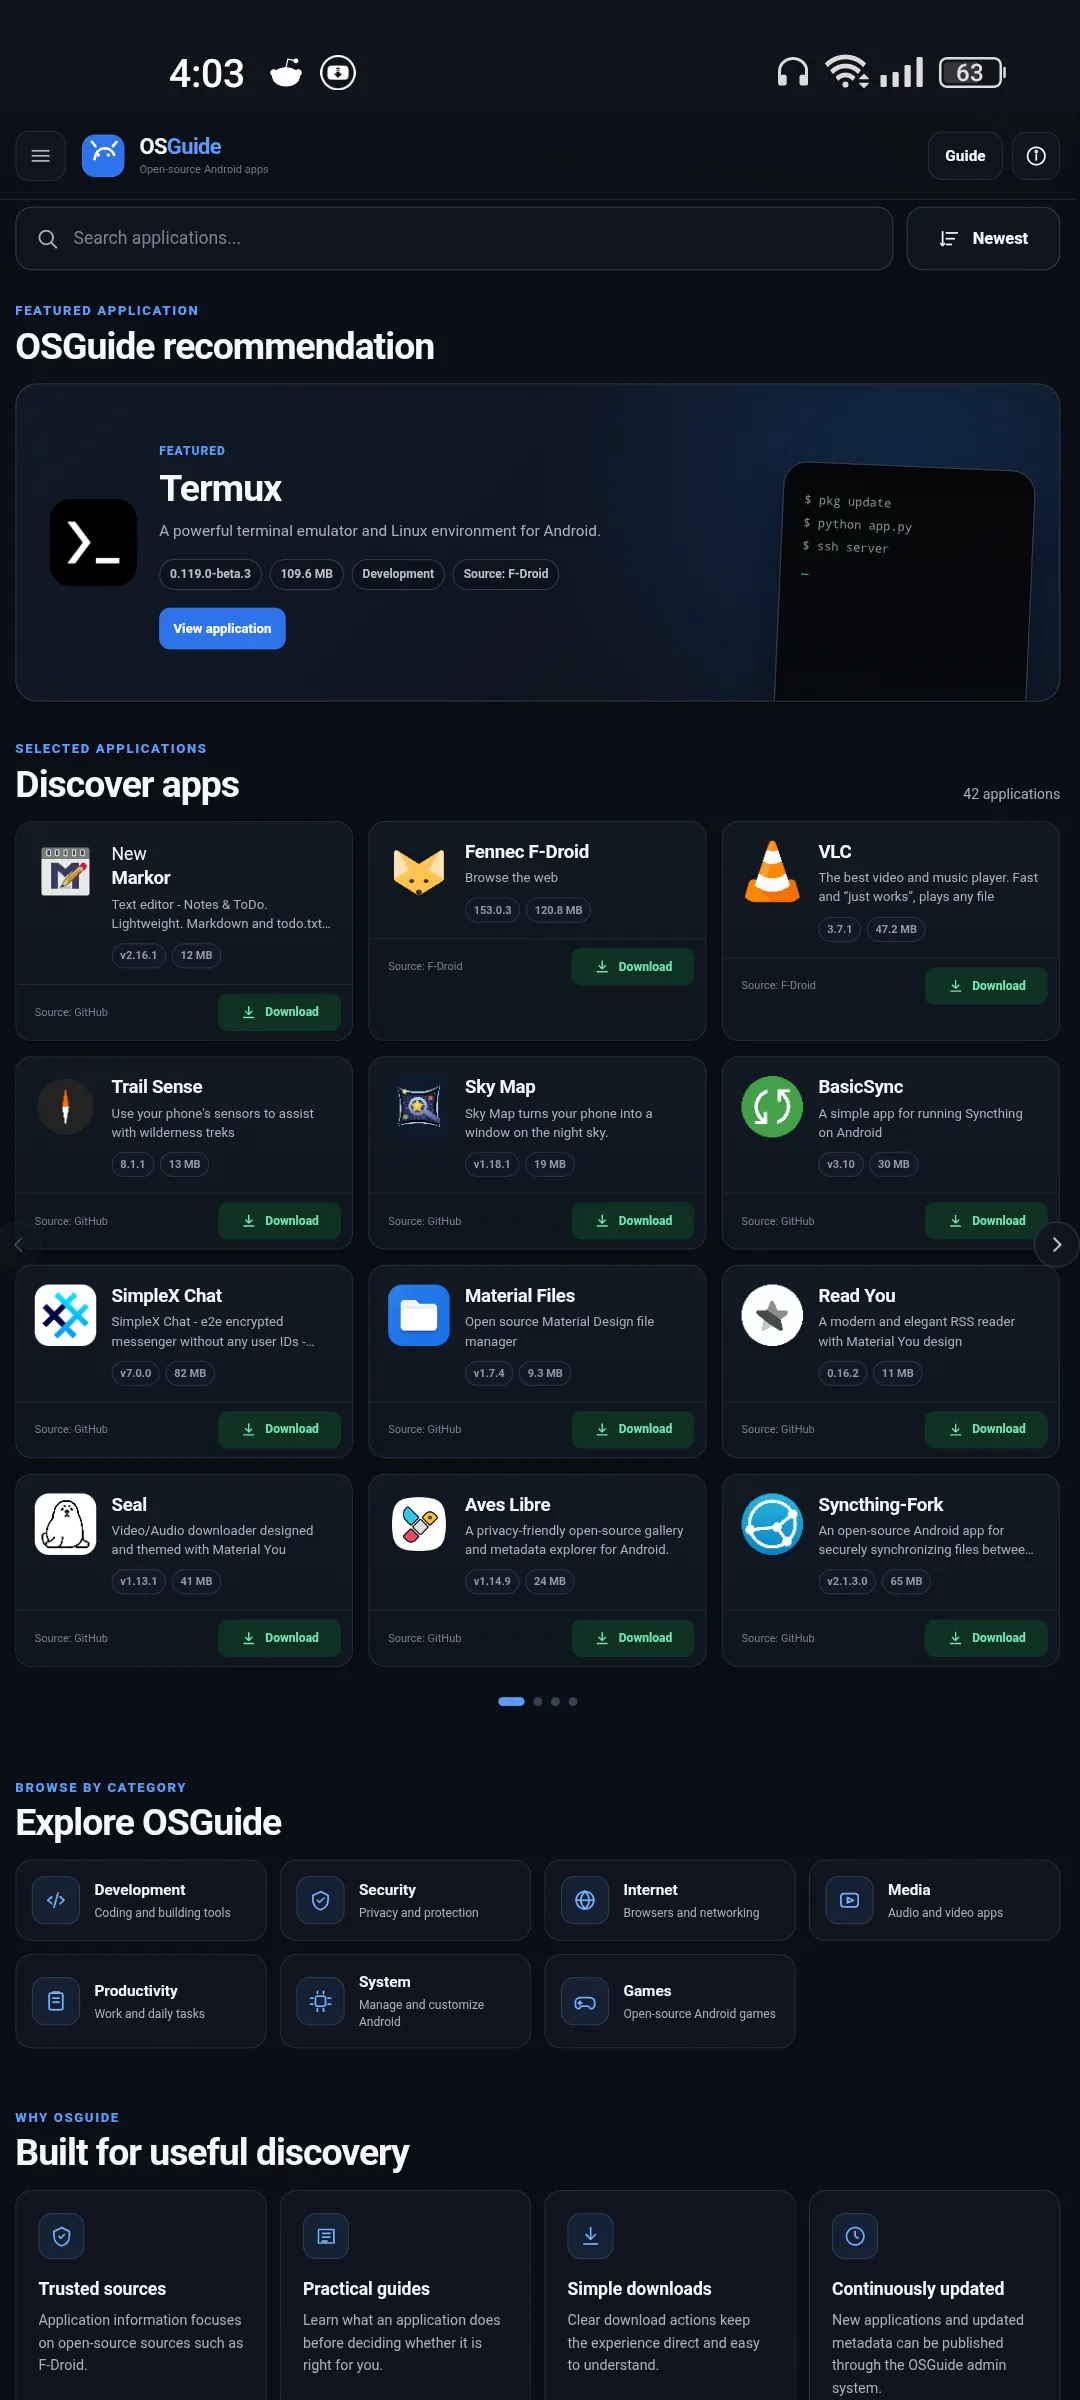Click View application for Termux
Viewport: 1080px width, 2400px height.
[222, 629]
